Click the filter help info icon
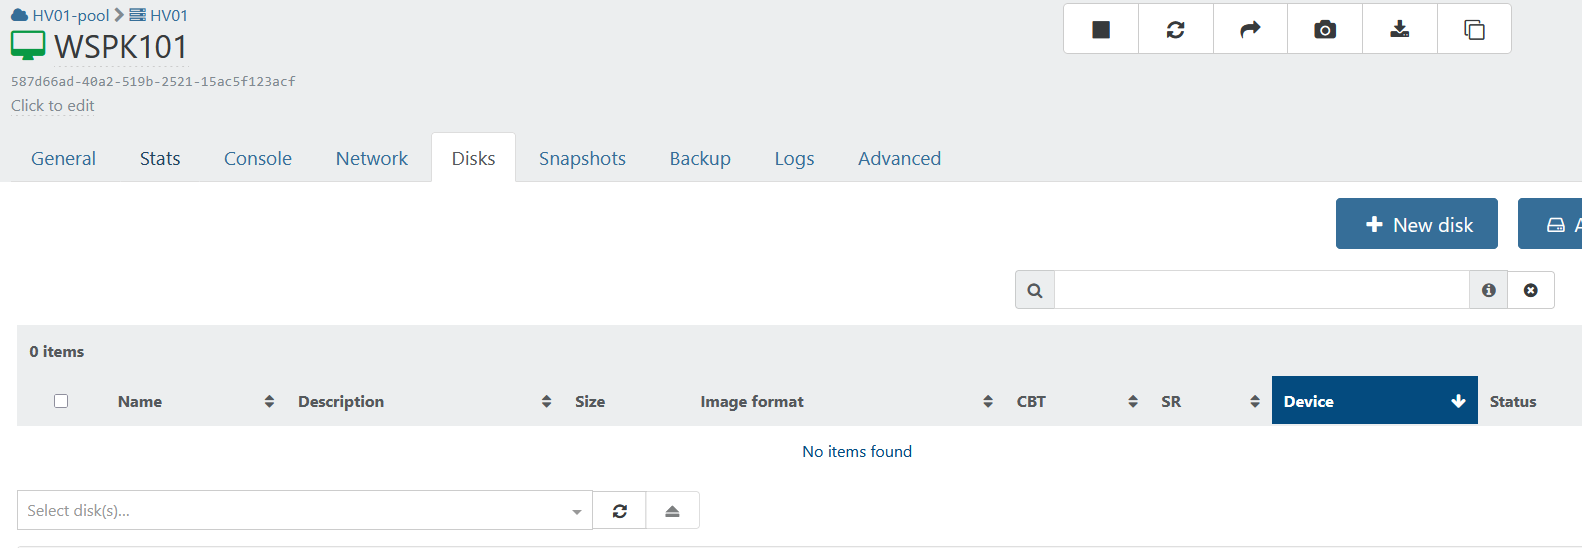The image size is (1582, 548). 1489,290
